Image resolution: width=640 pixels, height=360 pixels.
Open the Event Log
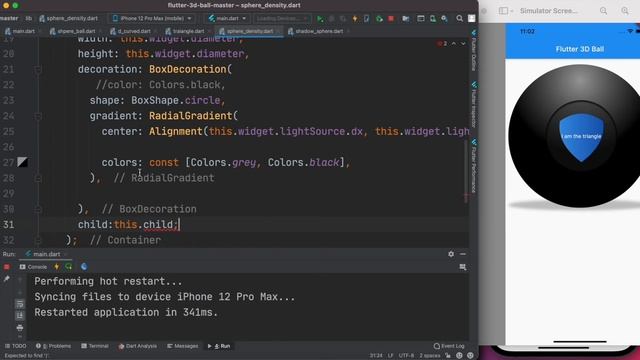[449, 346]
